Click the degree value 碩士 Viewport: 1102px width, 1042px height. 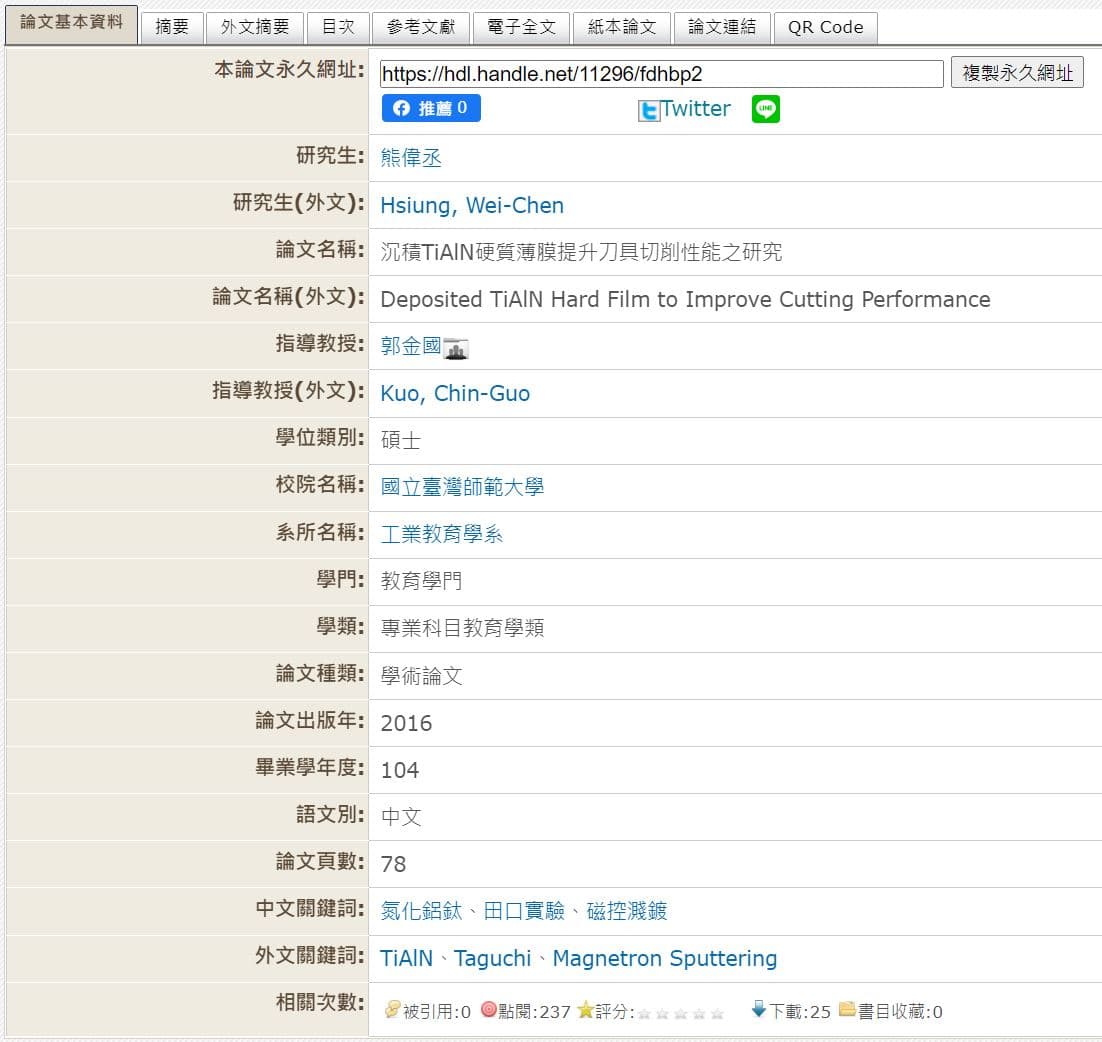pos(401,440)
